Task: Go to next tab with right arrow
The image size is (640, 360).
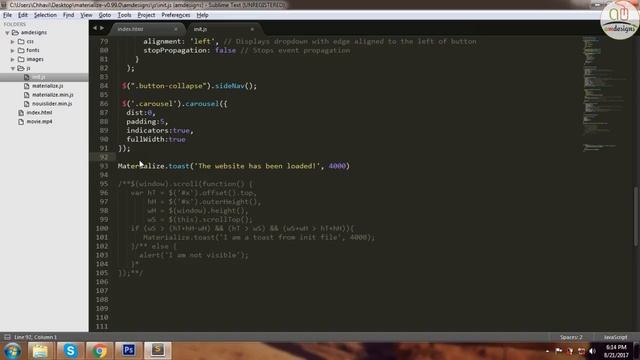Action: tap(102, 28)
